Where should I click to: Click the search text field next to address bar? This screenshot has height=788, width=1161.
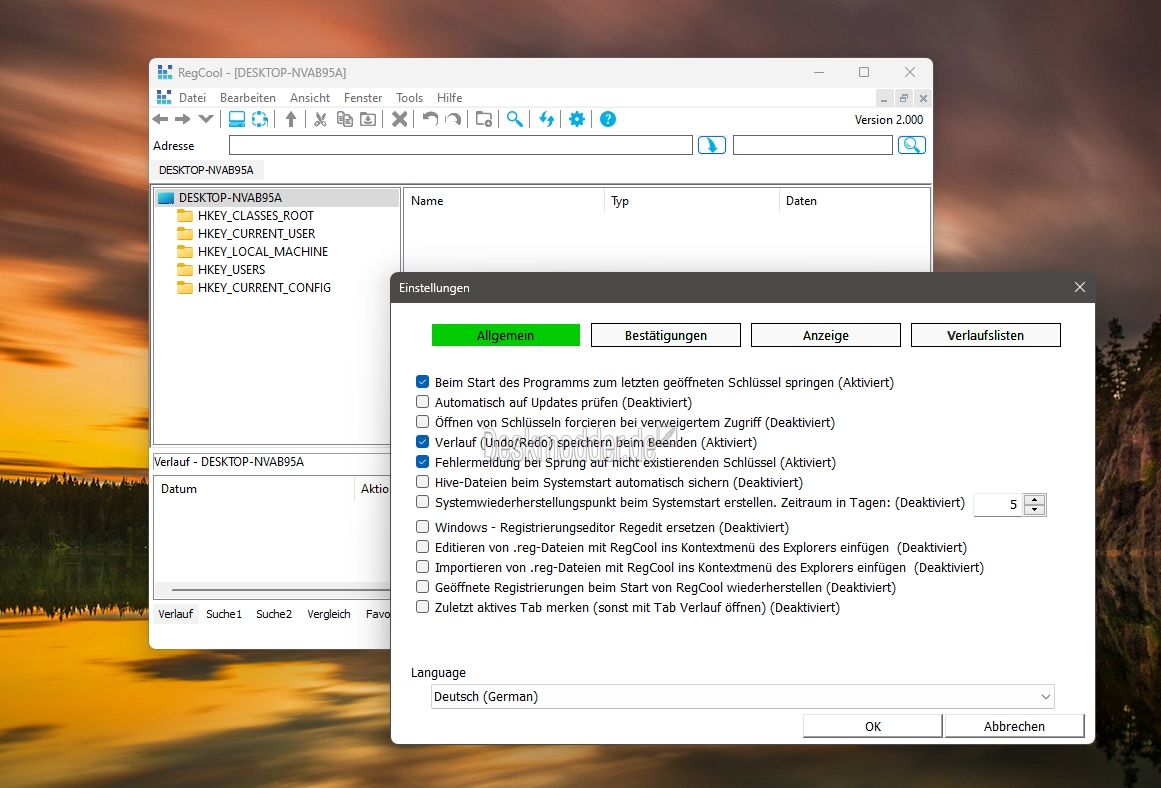[x=813, y=145]
